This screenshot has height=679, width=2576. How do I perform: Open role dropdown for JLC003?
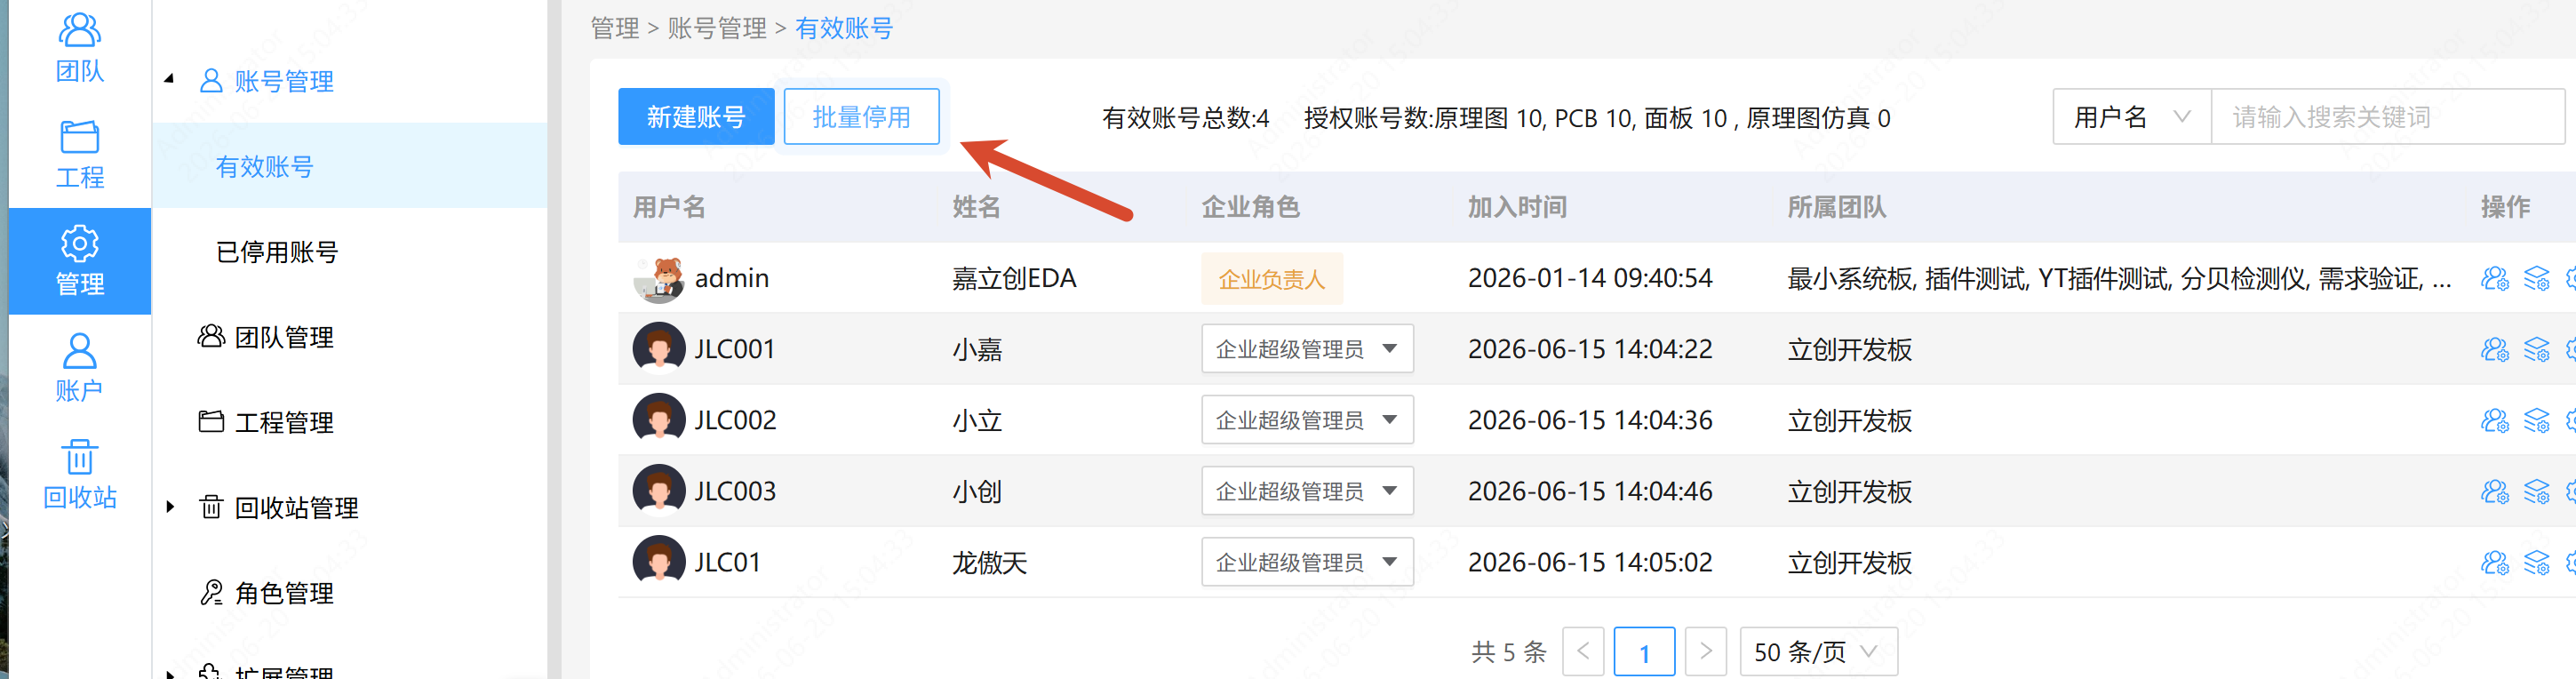[x=1307, y=491]
